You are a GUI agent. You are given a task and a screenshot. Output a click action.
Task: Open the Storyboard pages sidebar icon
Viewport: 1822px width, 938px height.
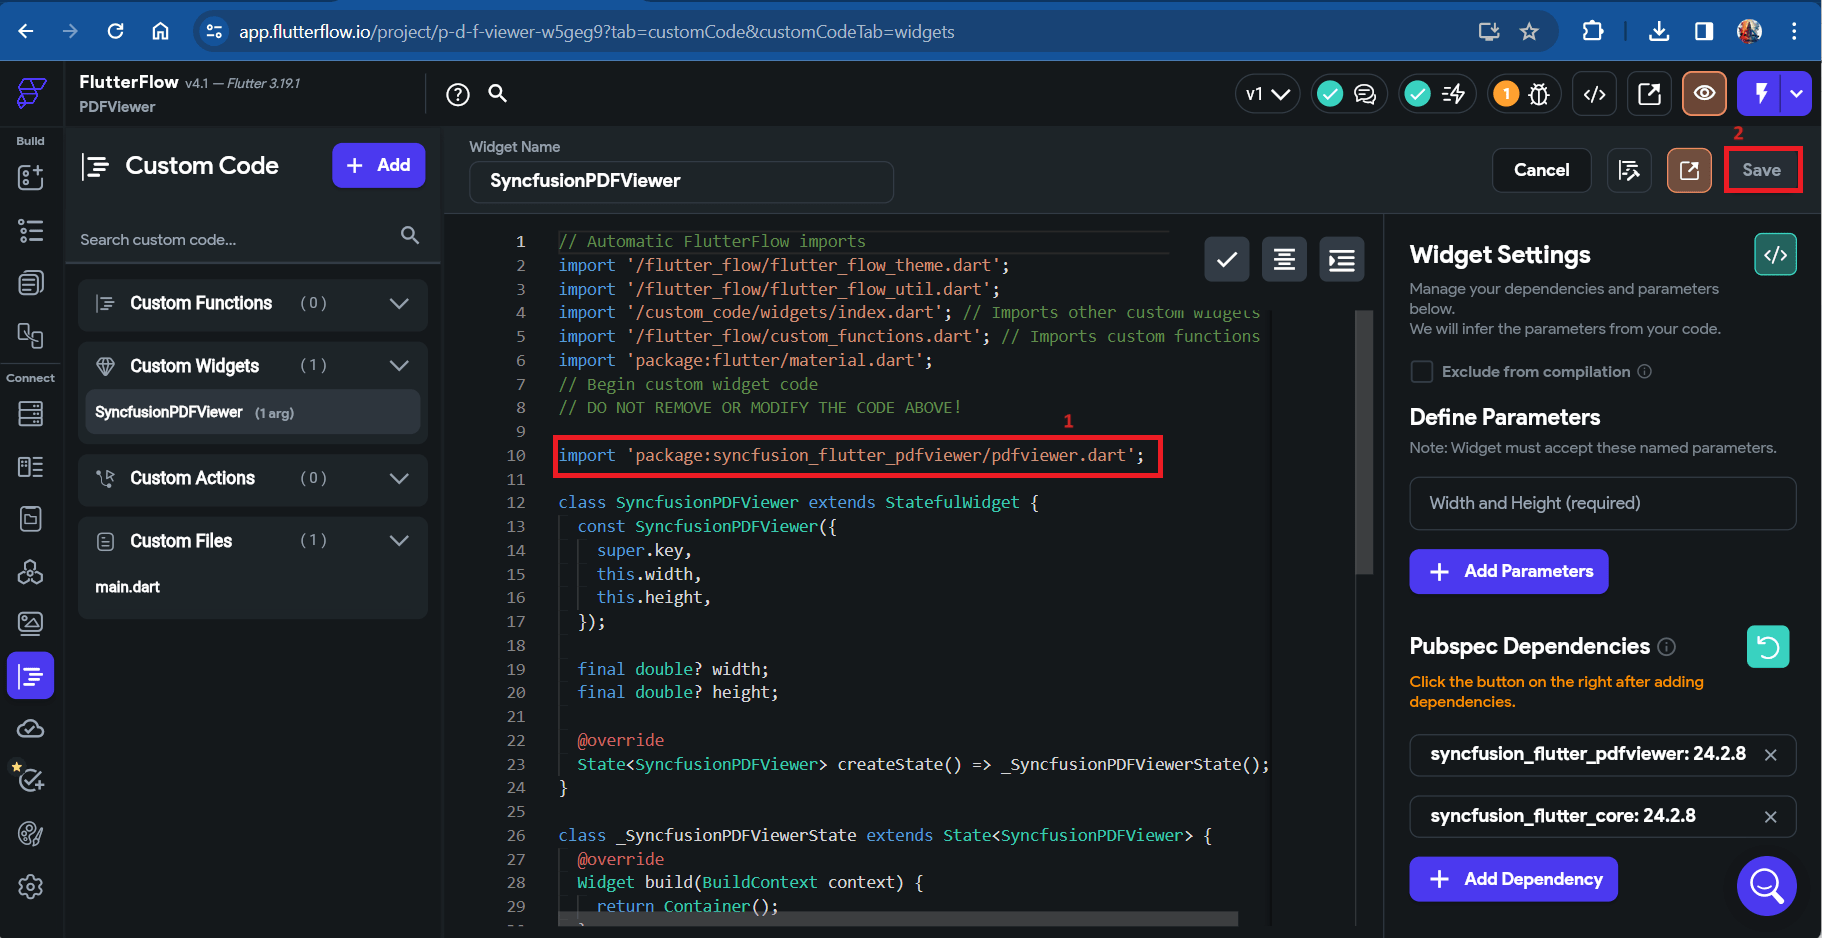click(31, 283)
